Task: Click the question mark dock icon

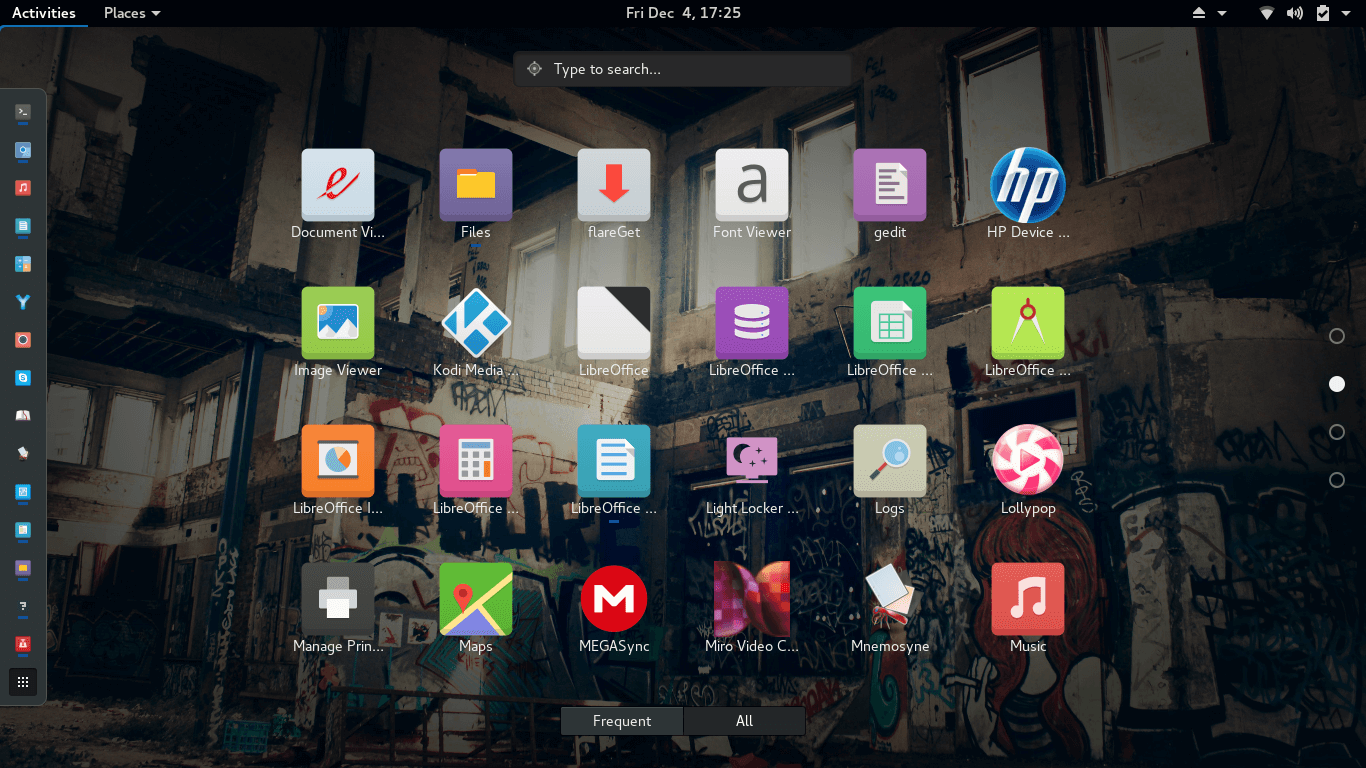Action: point(23,606)
